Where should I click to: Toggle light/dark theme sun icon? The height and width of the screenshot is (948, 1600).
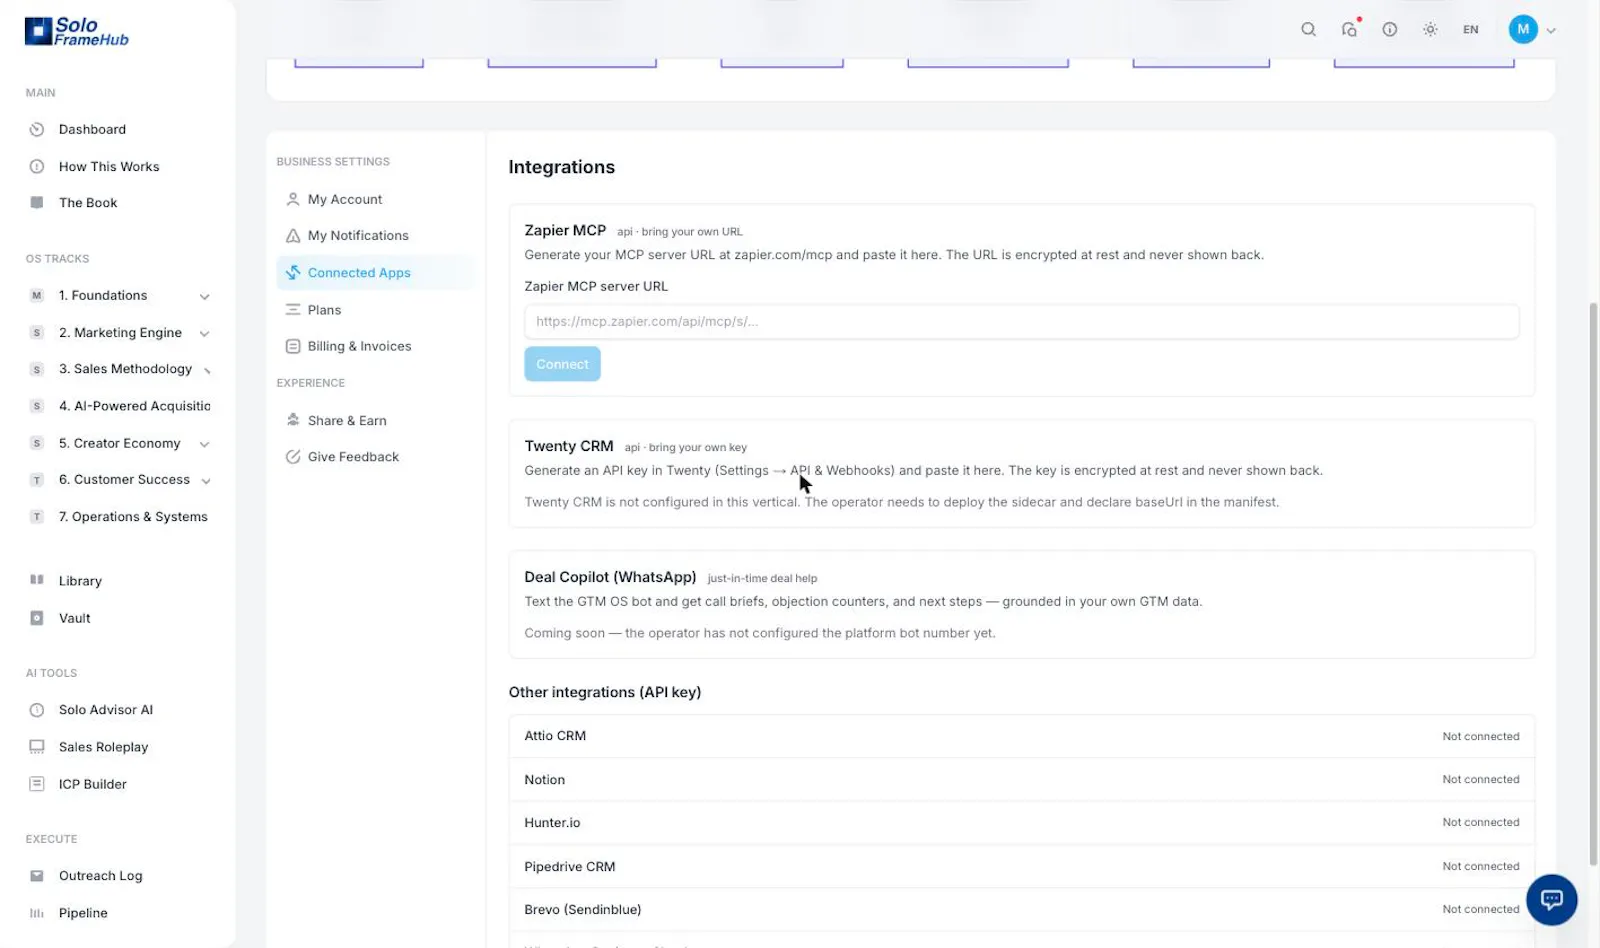point(1430,29)
